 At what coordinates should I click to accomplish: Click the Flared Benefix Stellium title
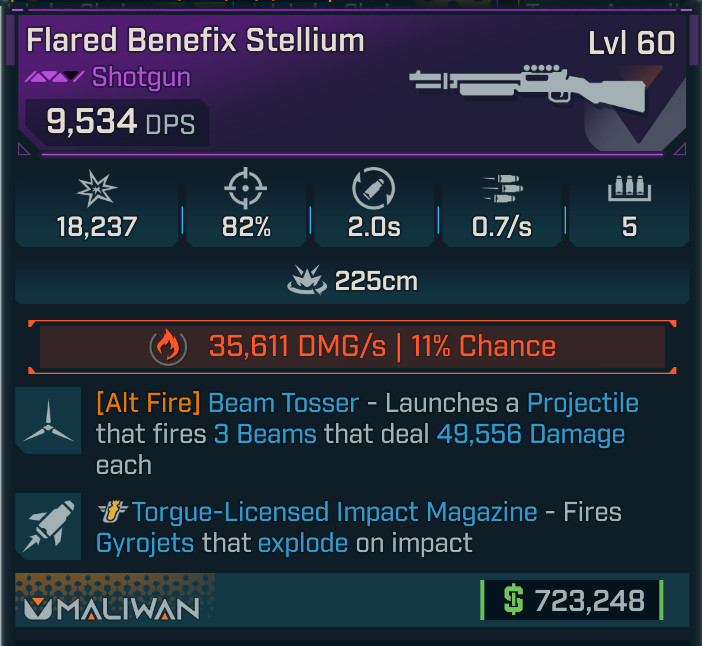[x=195, y=40]
